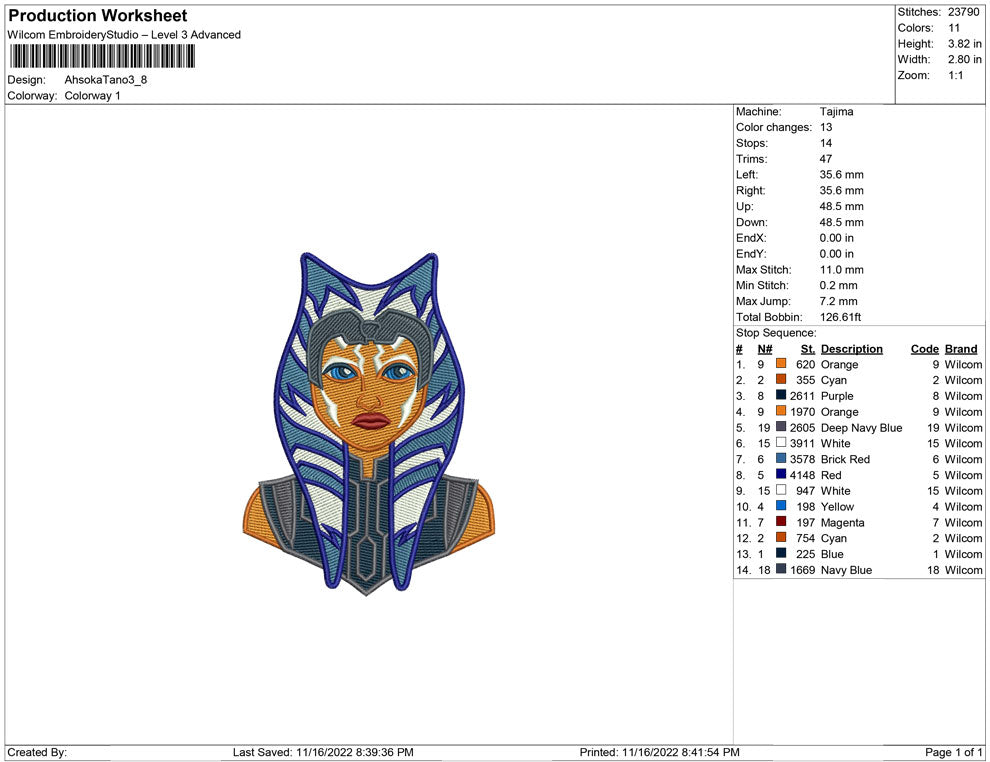
Task: Click the swatch beside 355 Cyan
Action: point(781,379)
